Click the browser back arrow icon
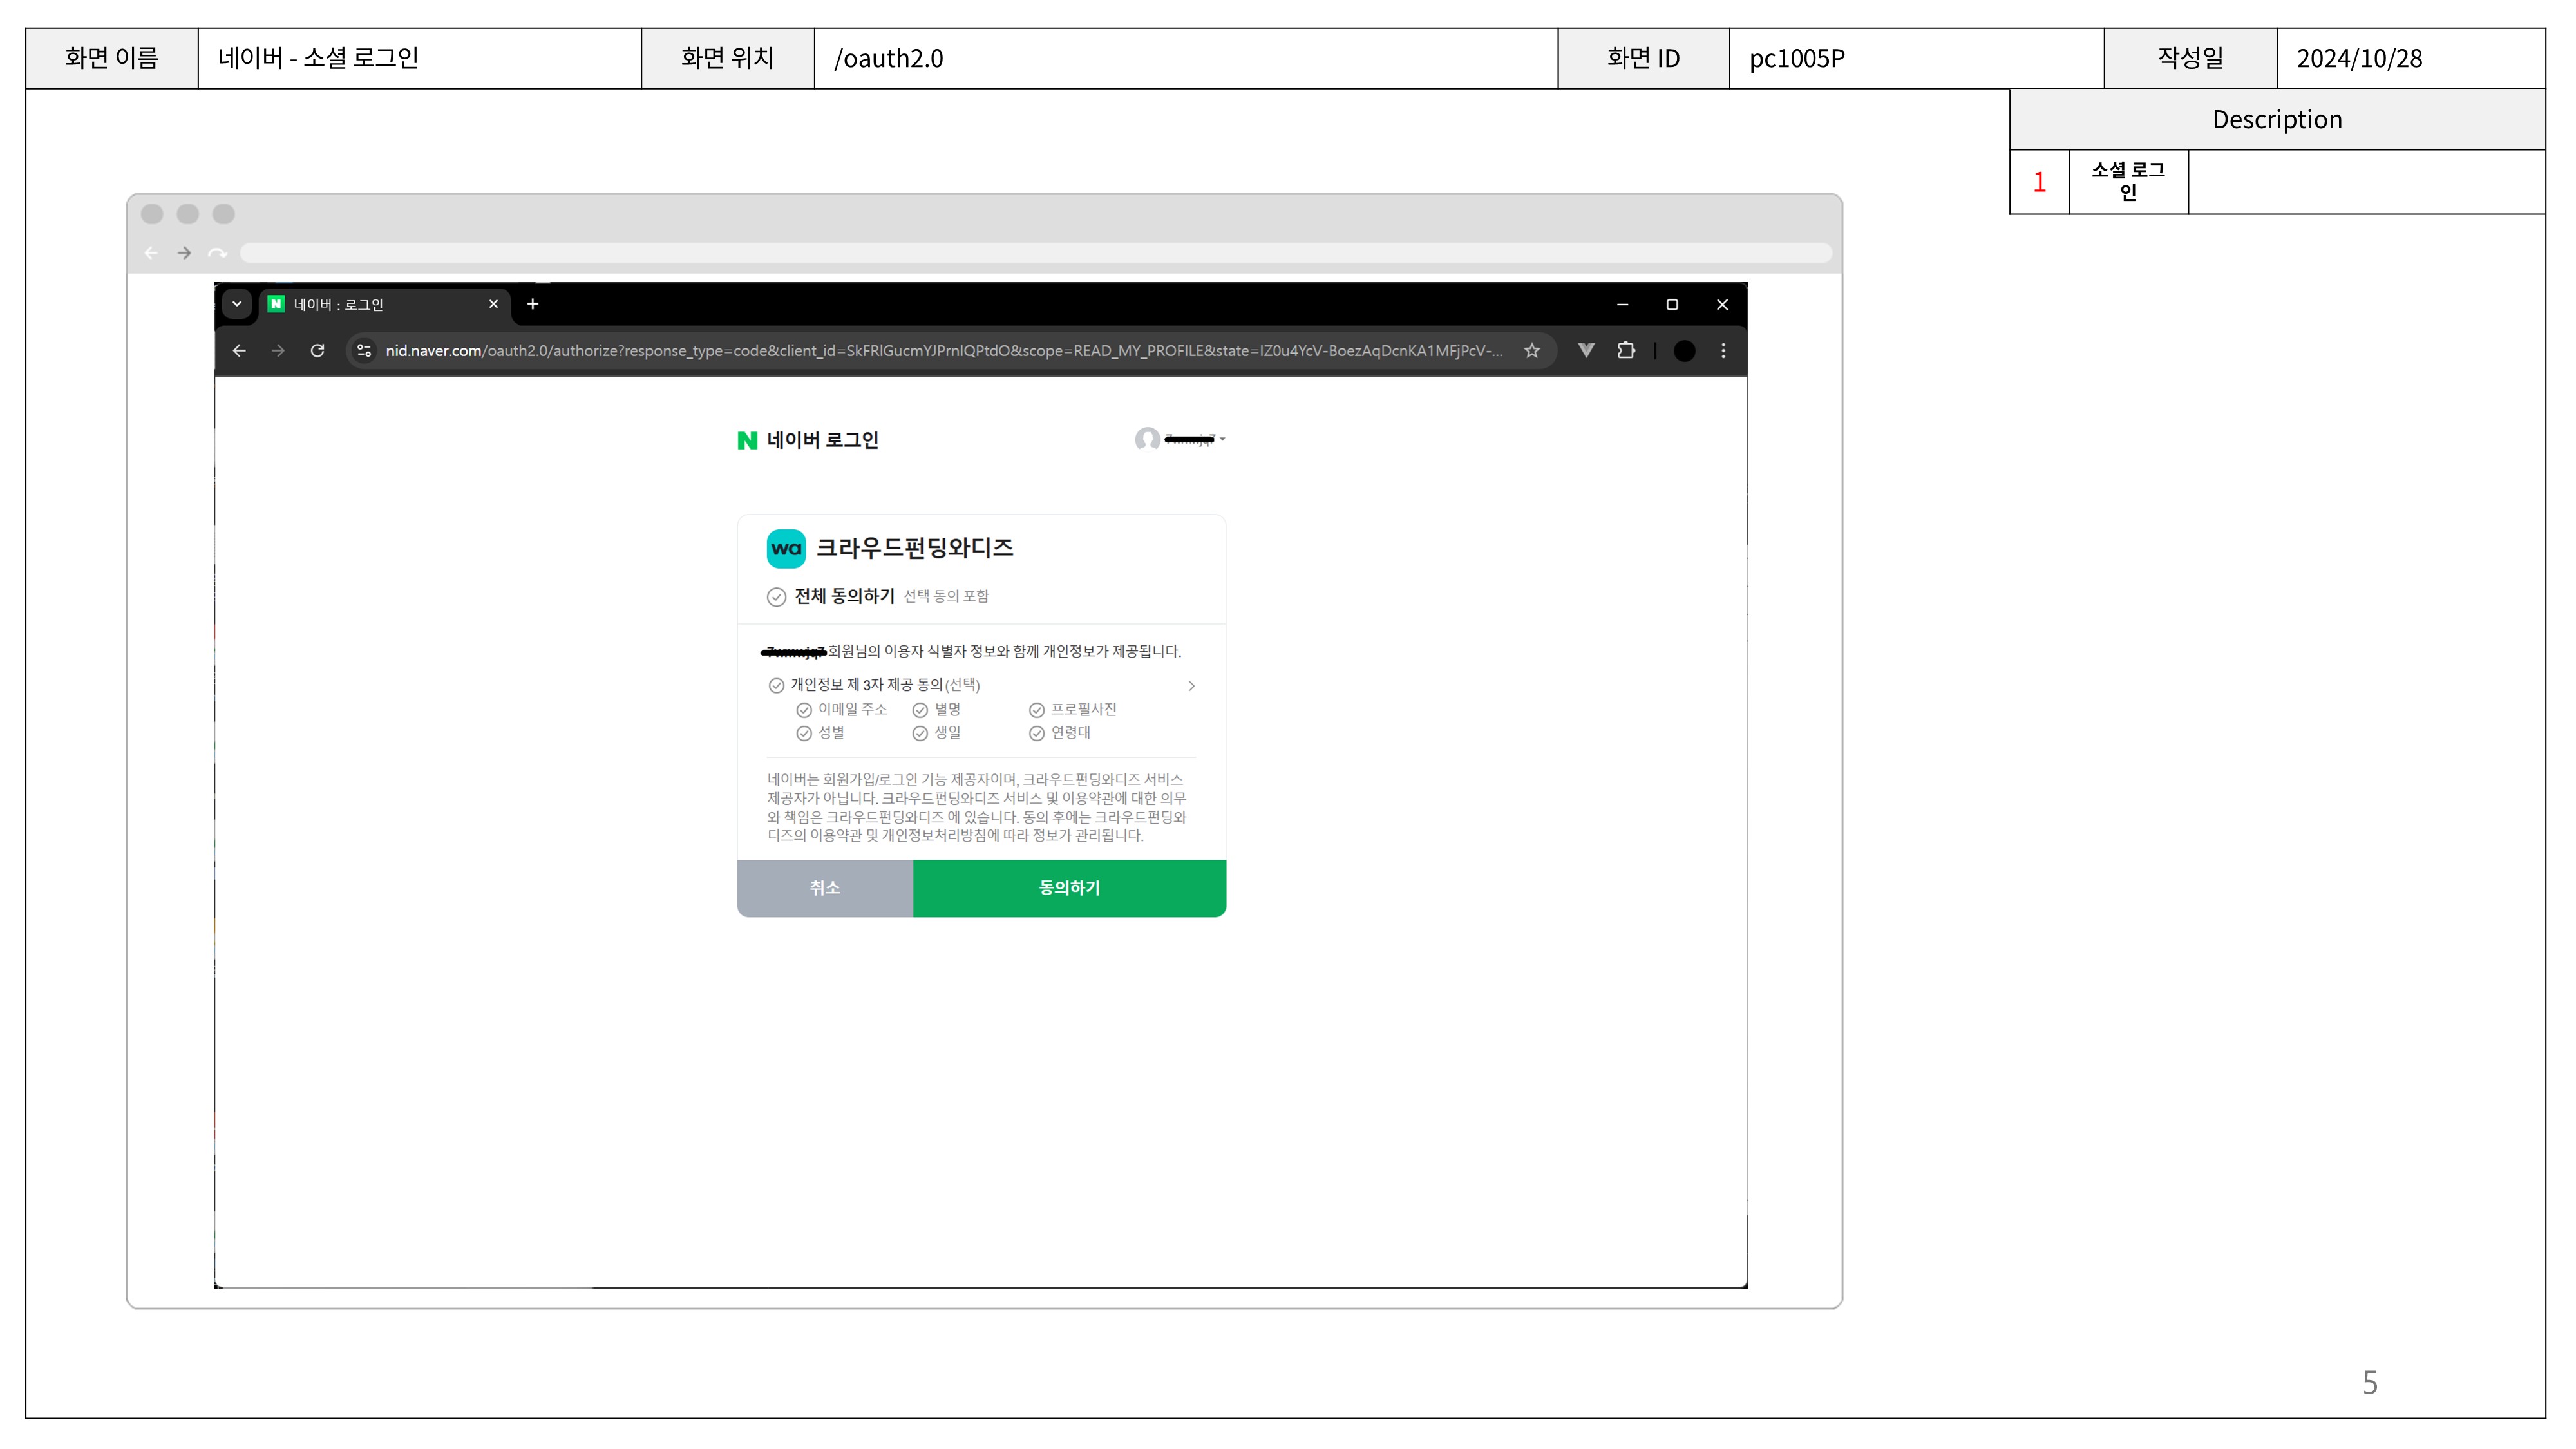2576x1449 pixels. [239, 351]
